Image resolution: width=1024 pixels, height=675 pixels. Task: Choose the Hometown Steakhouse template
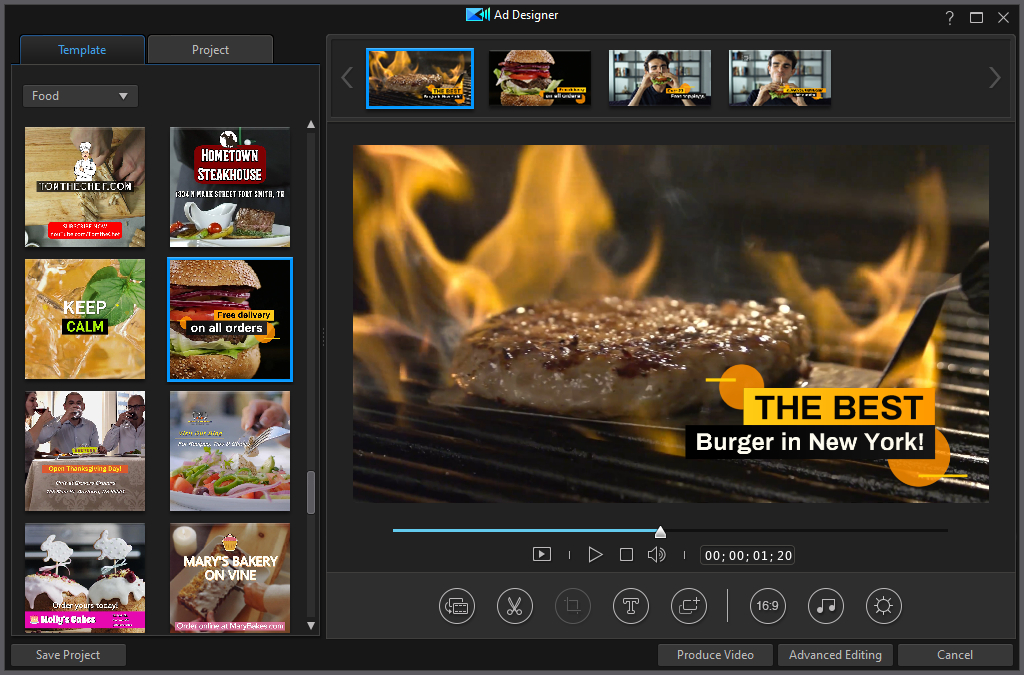pyautogui.click(x=230, y=187)
